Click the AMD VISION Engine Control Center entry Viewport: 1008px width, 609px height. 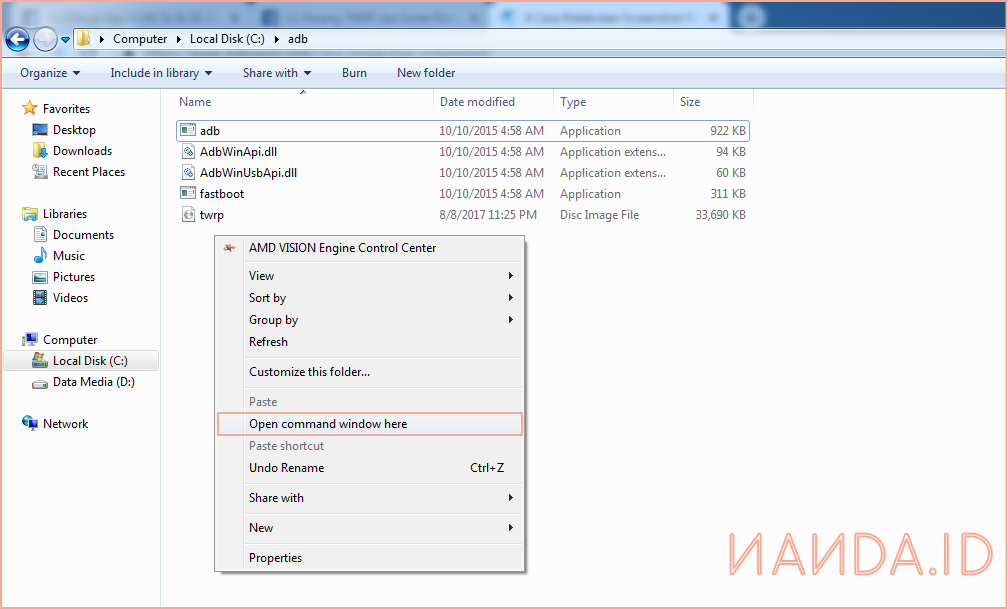coord(342,248)
